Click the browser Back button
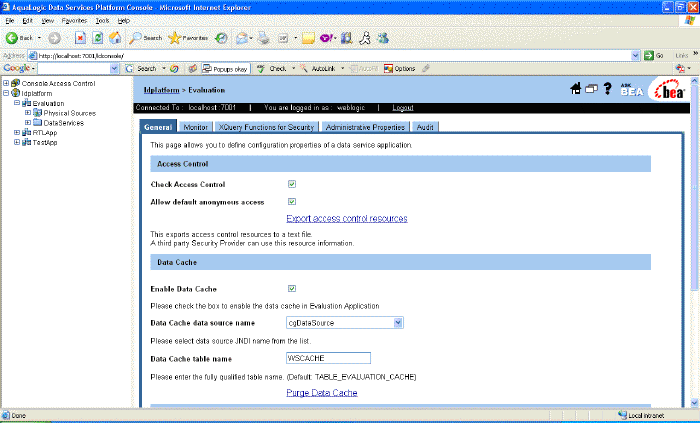Viewport: 700px width, 423px height. pyautogui.click(x=19, y=38)
